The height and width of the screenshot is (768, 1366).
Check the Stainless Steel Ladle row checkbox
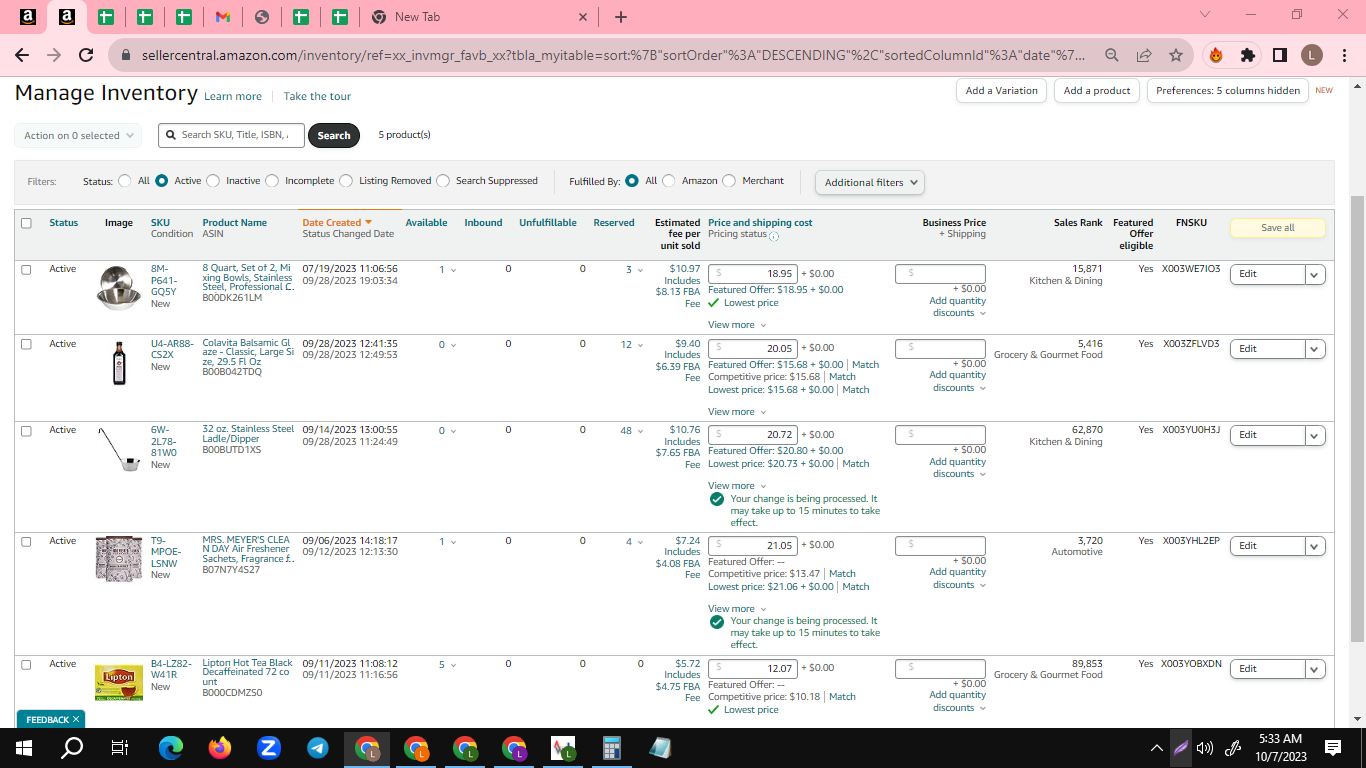tap(26, 430)
